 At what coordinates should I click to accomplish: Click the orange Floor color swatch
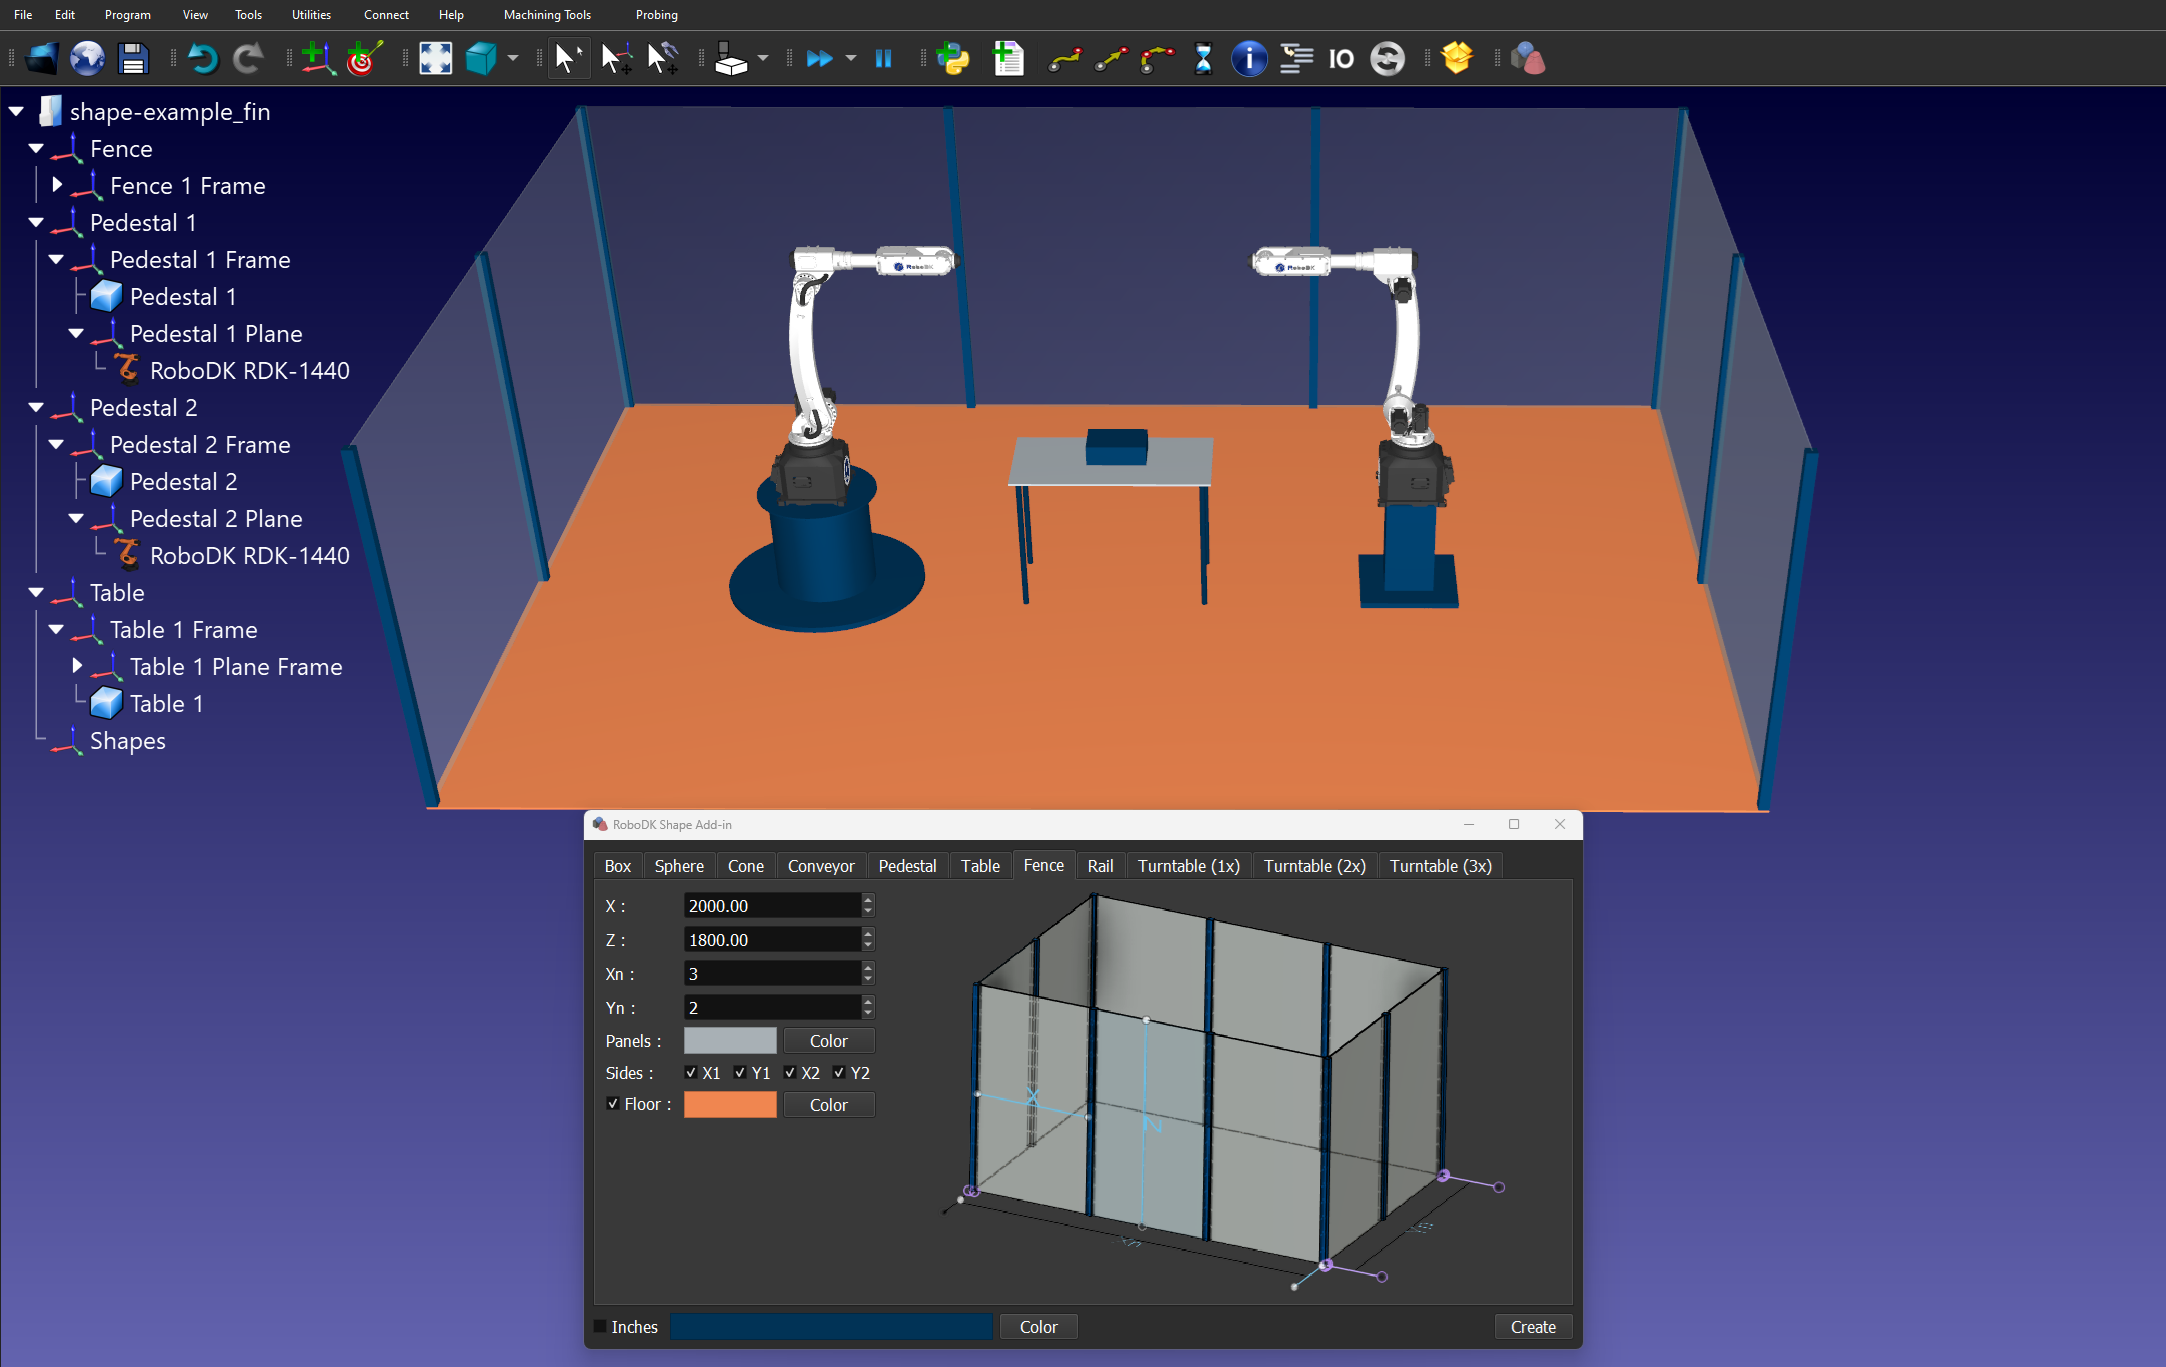pyautogui.click(x=730, y=1105)
